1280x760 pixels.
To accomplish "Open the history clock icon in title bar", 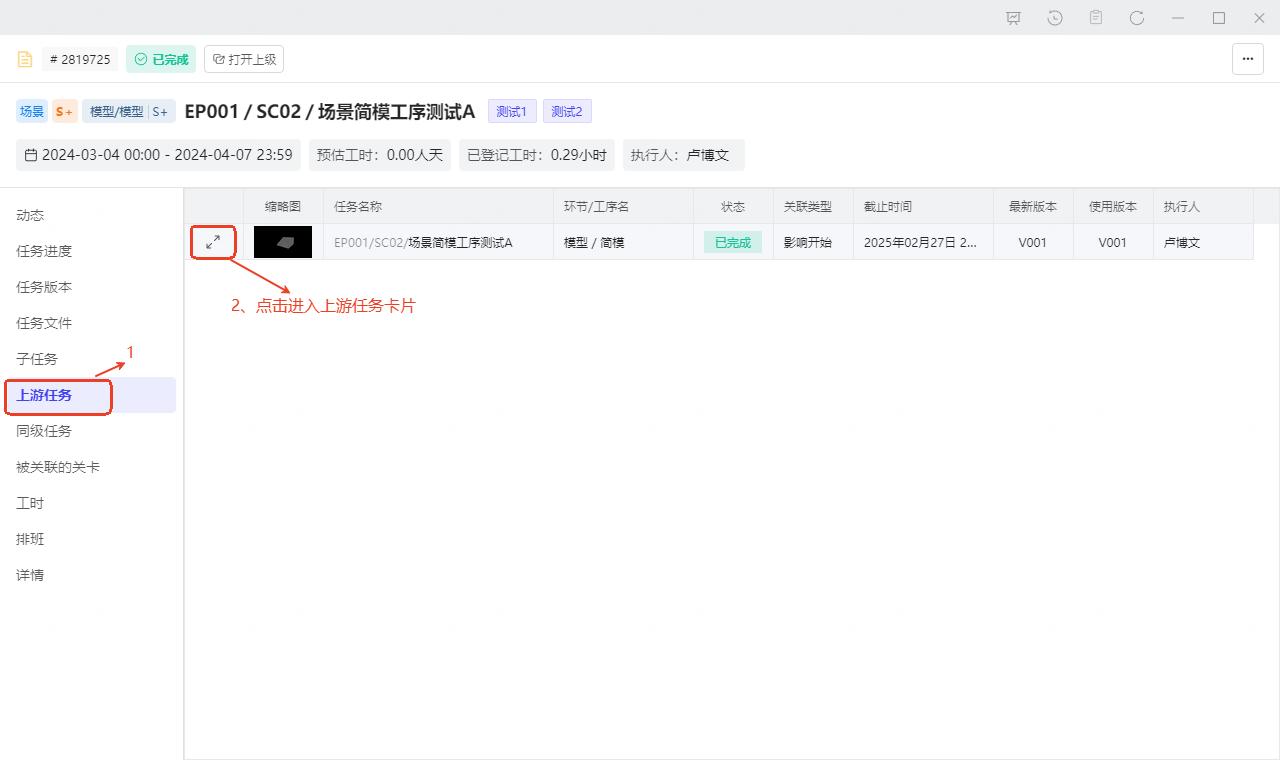I will point(1055,18).
